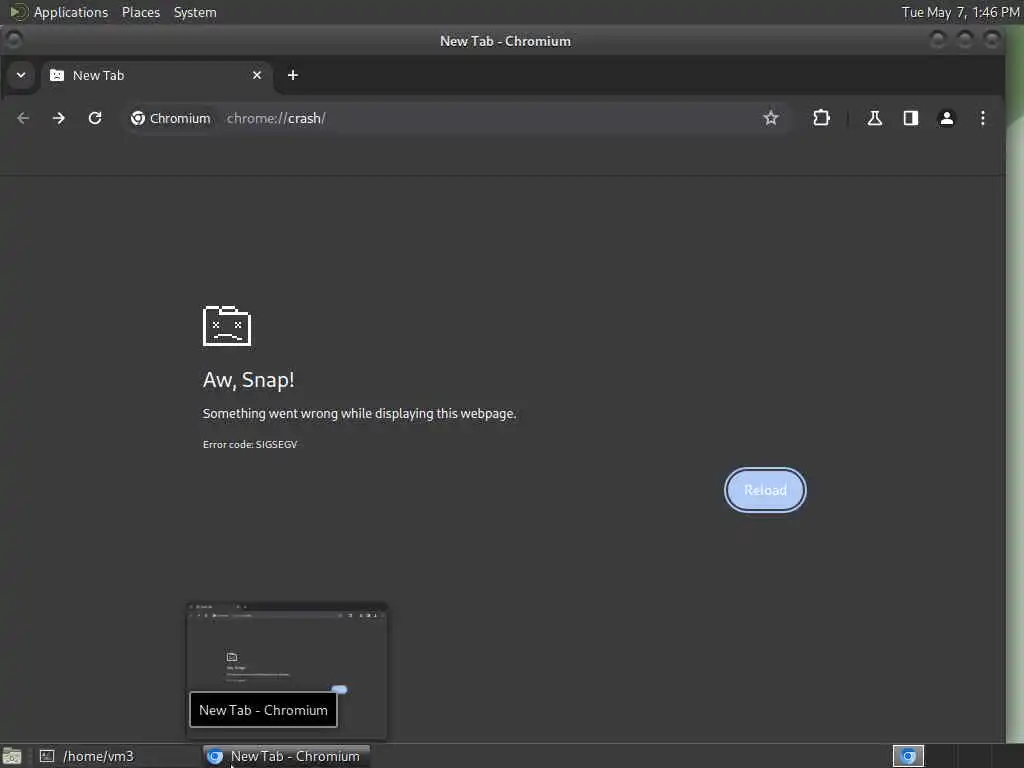Click the Reload button on crash page
The height and width of the screenshot is (768, 1024).
click(x=765, y=490)
